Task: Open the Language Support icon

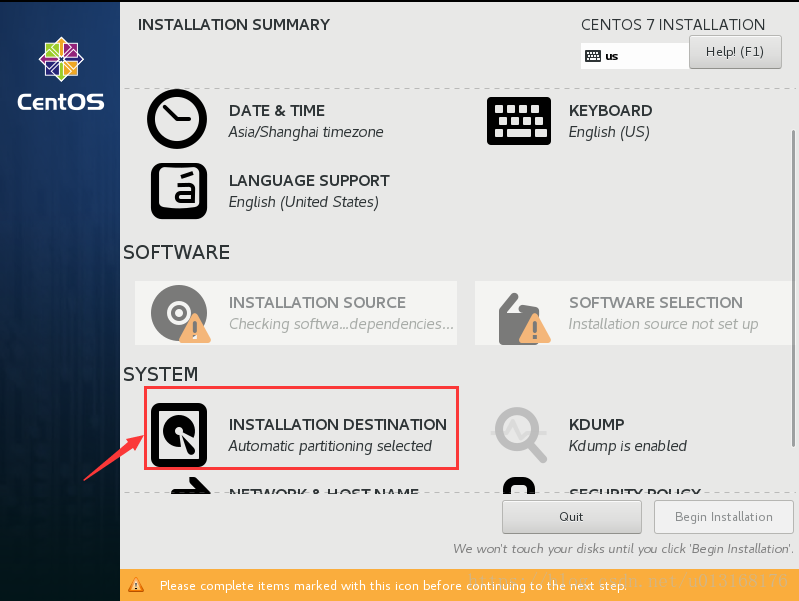Action: [179, 191]
